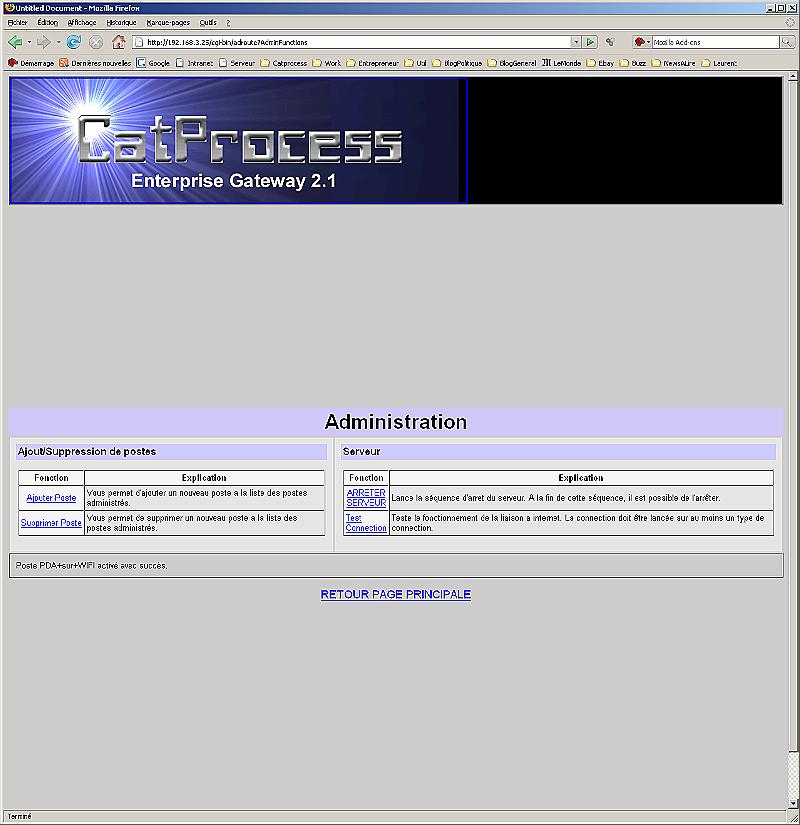Viewport: 800px width, 825px height.
Task: Open the forward history dropdown arrow
Action: click(58, 42)
